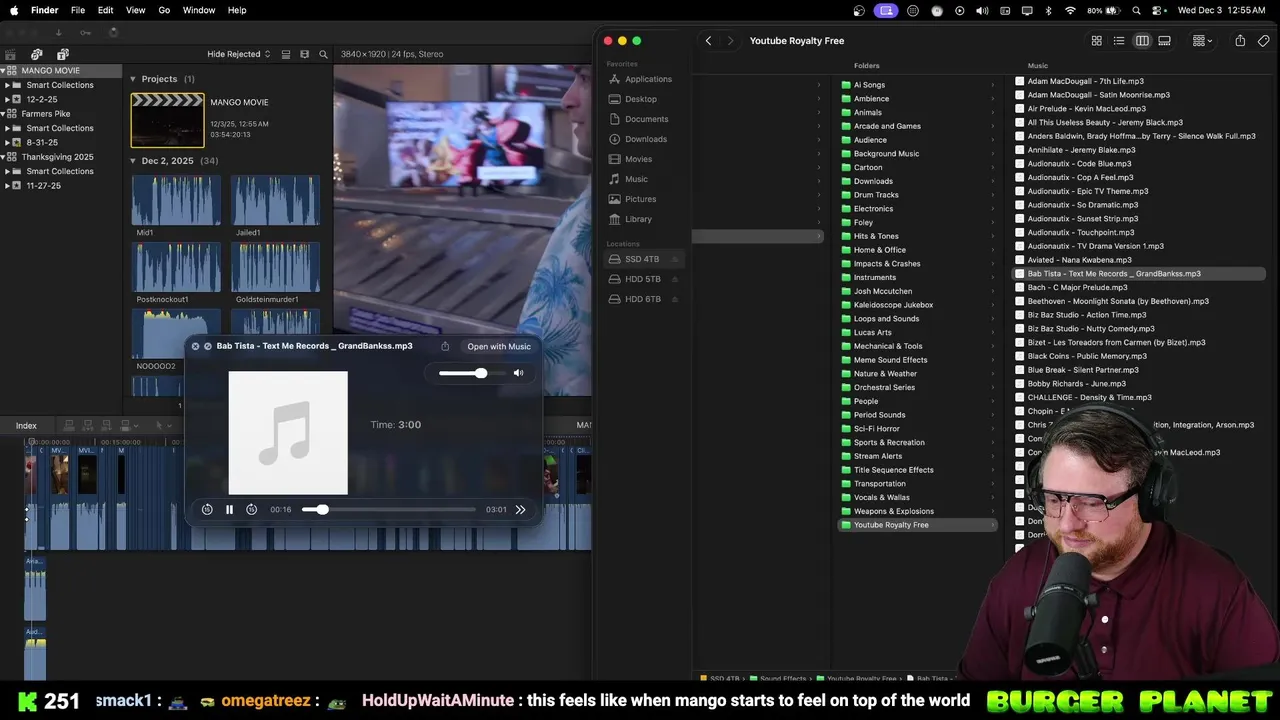Search the Final Cut browser
The height and width of the screenshot is (720, 1280).
point(323,54)
